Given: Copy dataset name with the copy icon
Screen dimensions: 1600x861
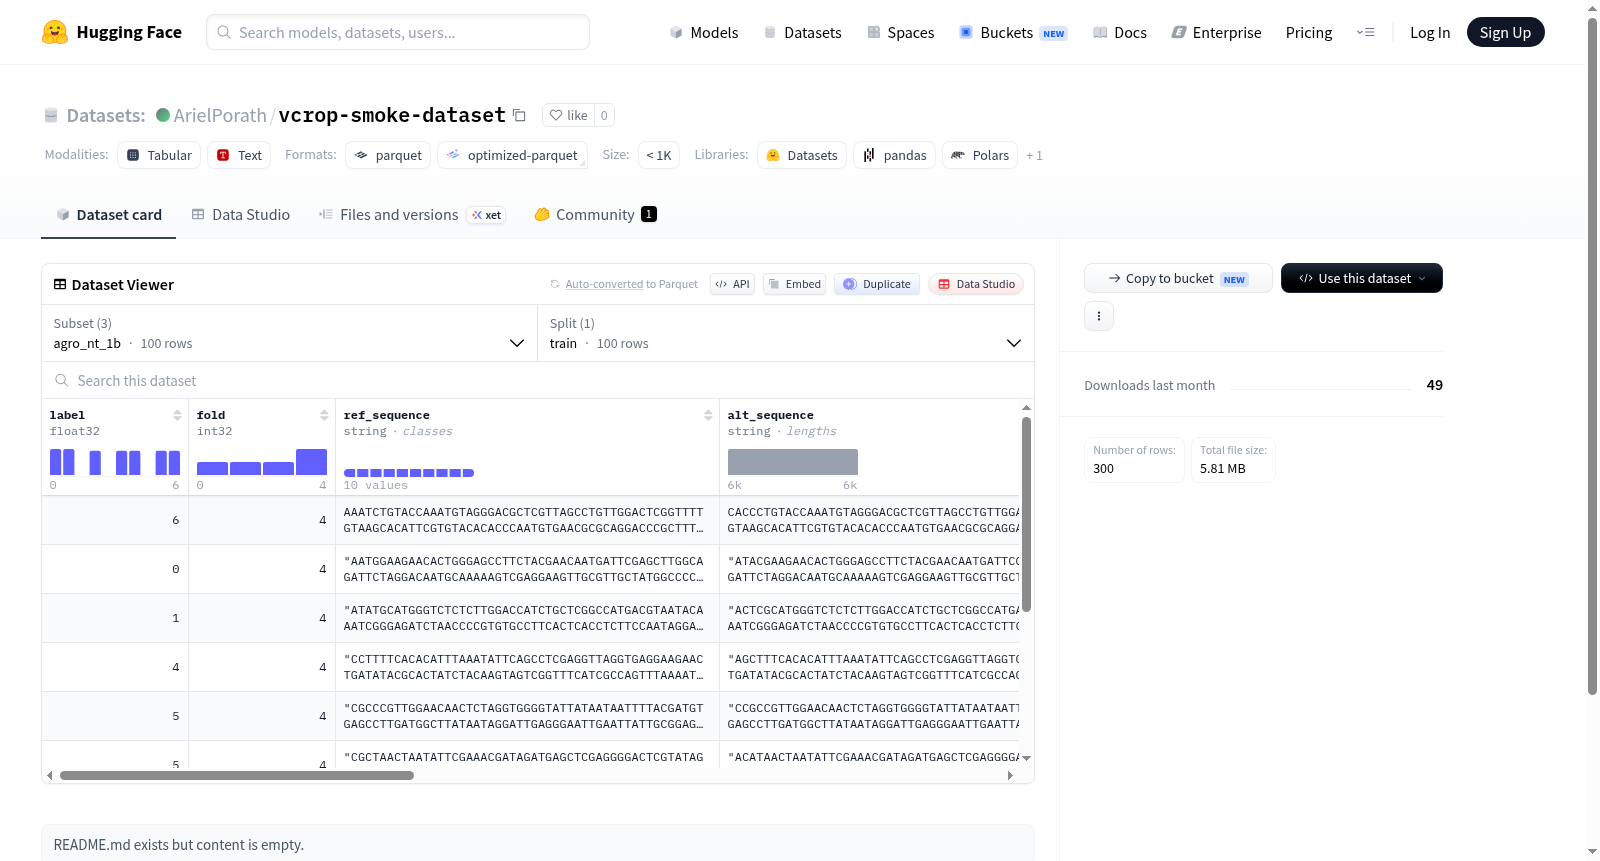Looking at the screenshot, I should 519,115.
